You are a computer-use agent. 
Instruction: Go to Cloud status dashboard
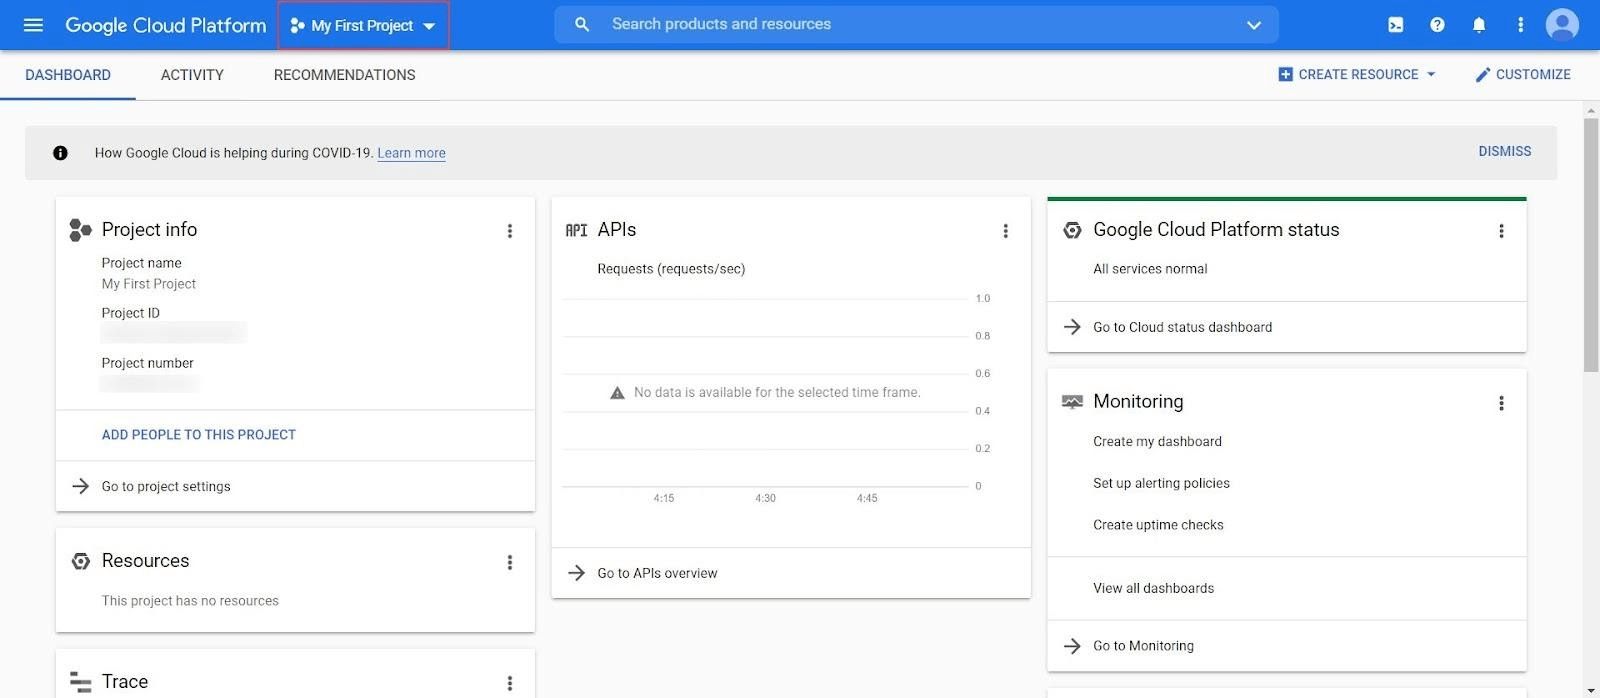click(x=1183, y=327)
